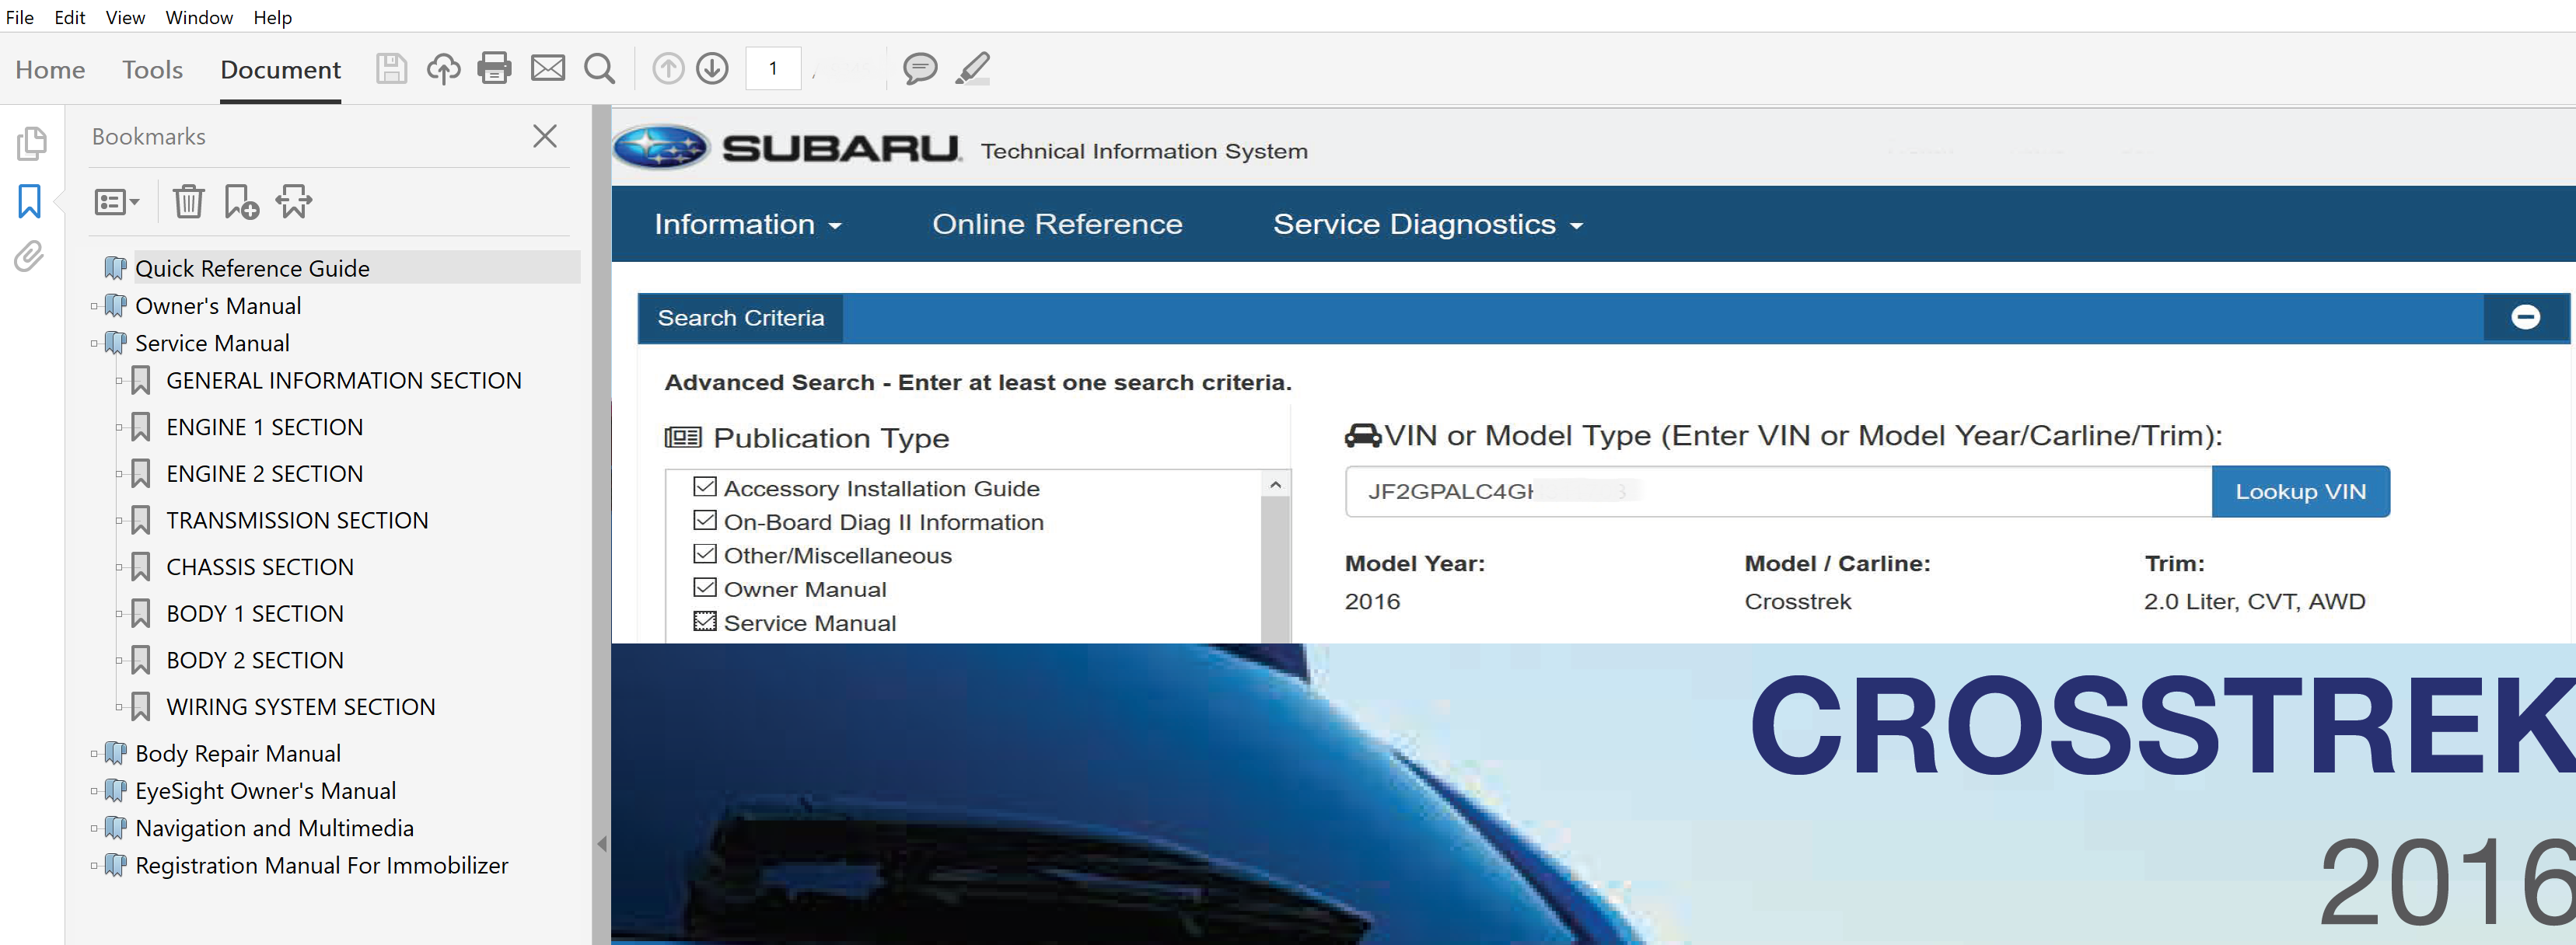Uncheck Accessory Installation Guide checkbox
This screenshot has width=2576, height=945.
point(705,487)
